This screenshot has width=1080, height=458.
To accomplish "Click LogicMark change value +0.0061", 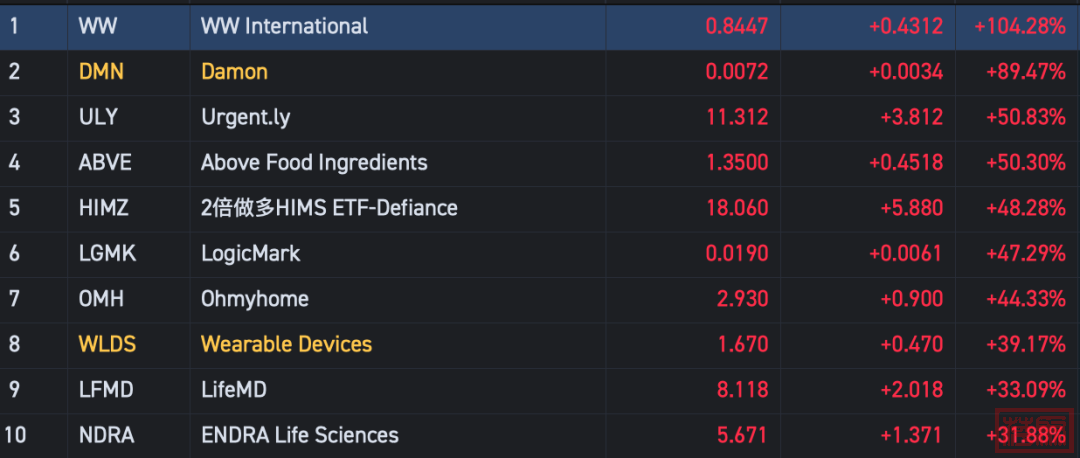I will (906, 253).
